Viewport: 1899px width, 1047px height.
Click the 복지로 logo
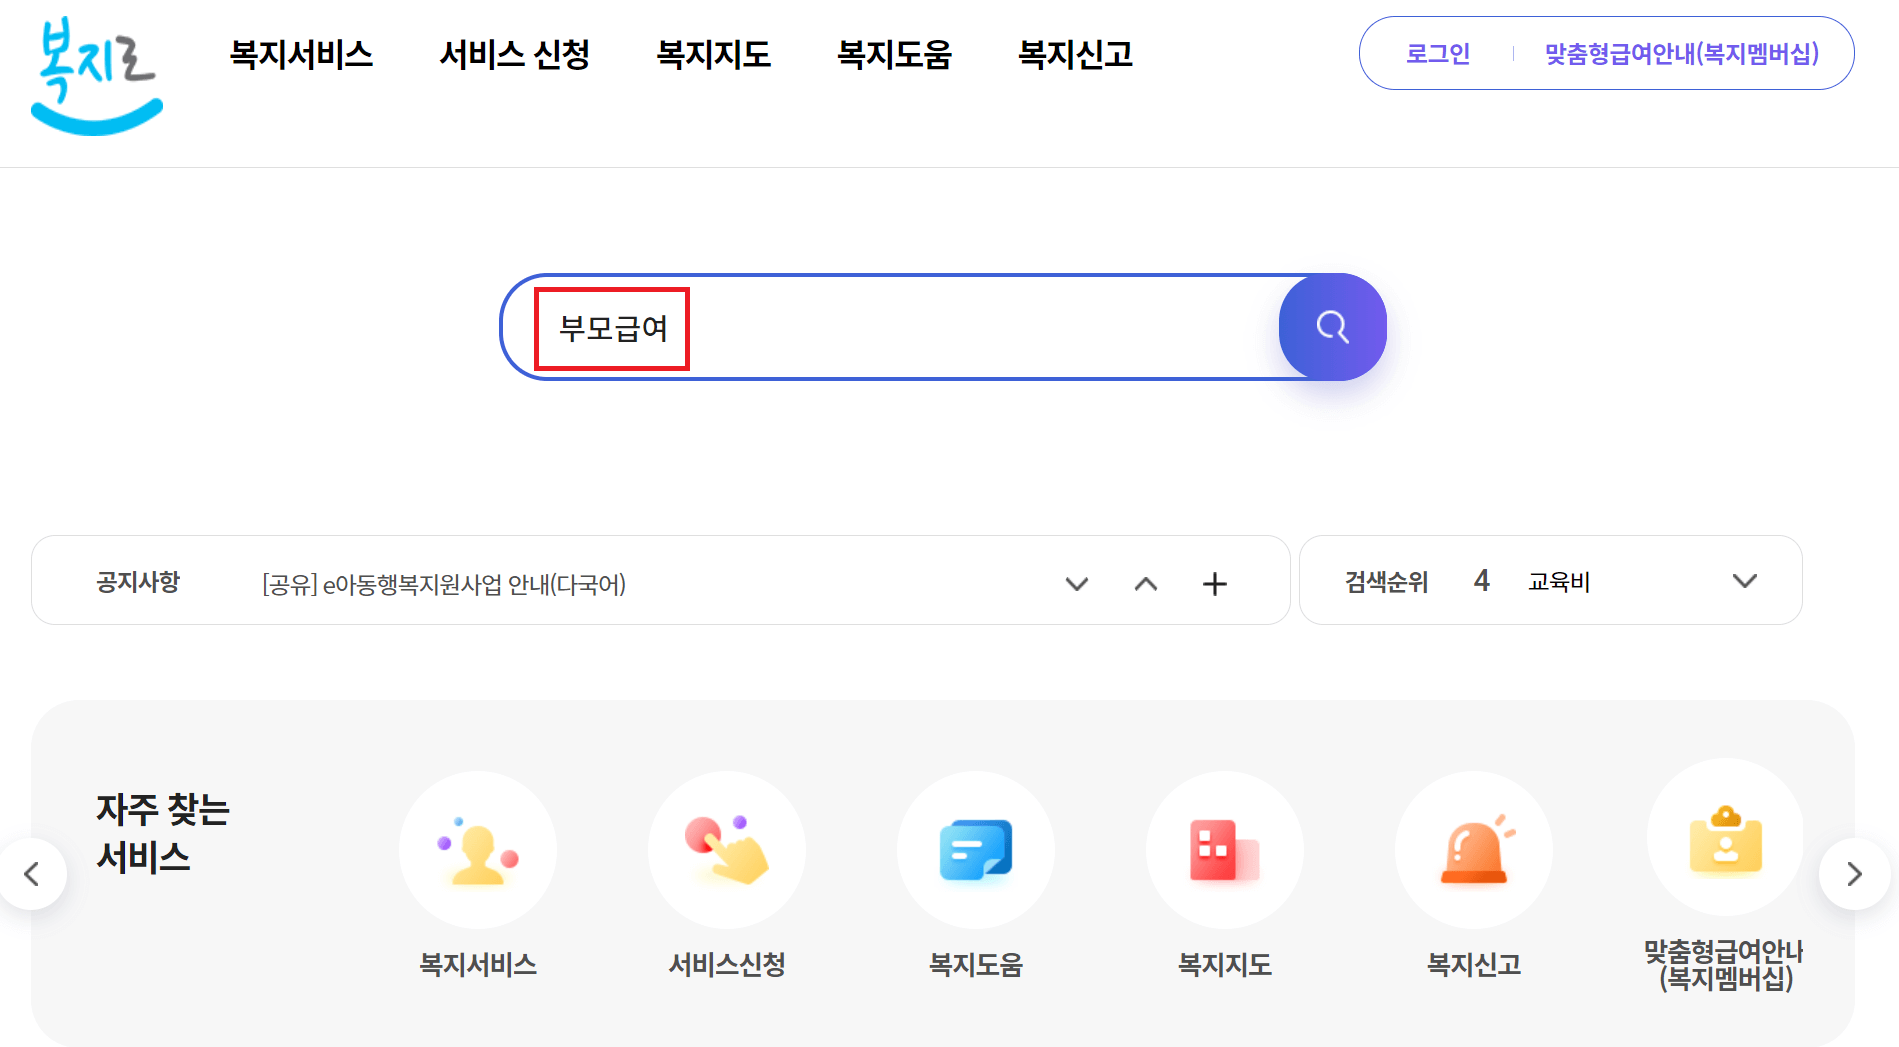tap(96, 76)
